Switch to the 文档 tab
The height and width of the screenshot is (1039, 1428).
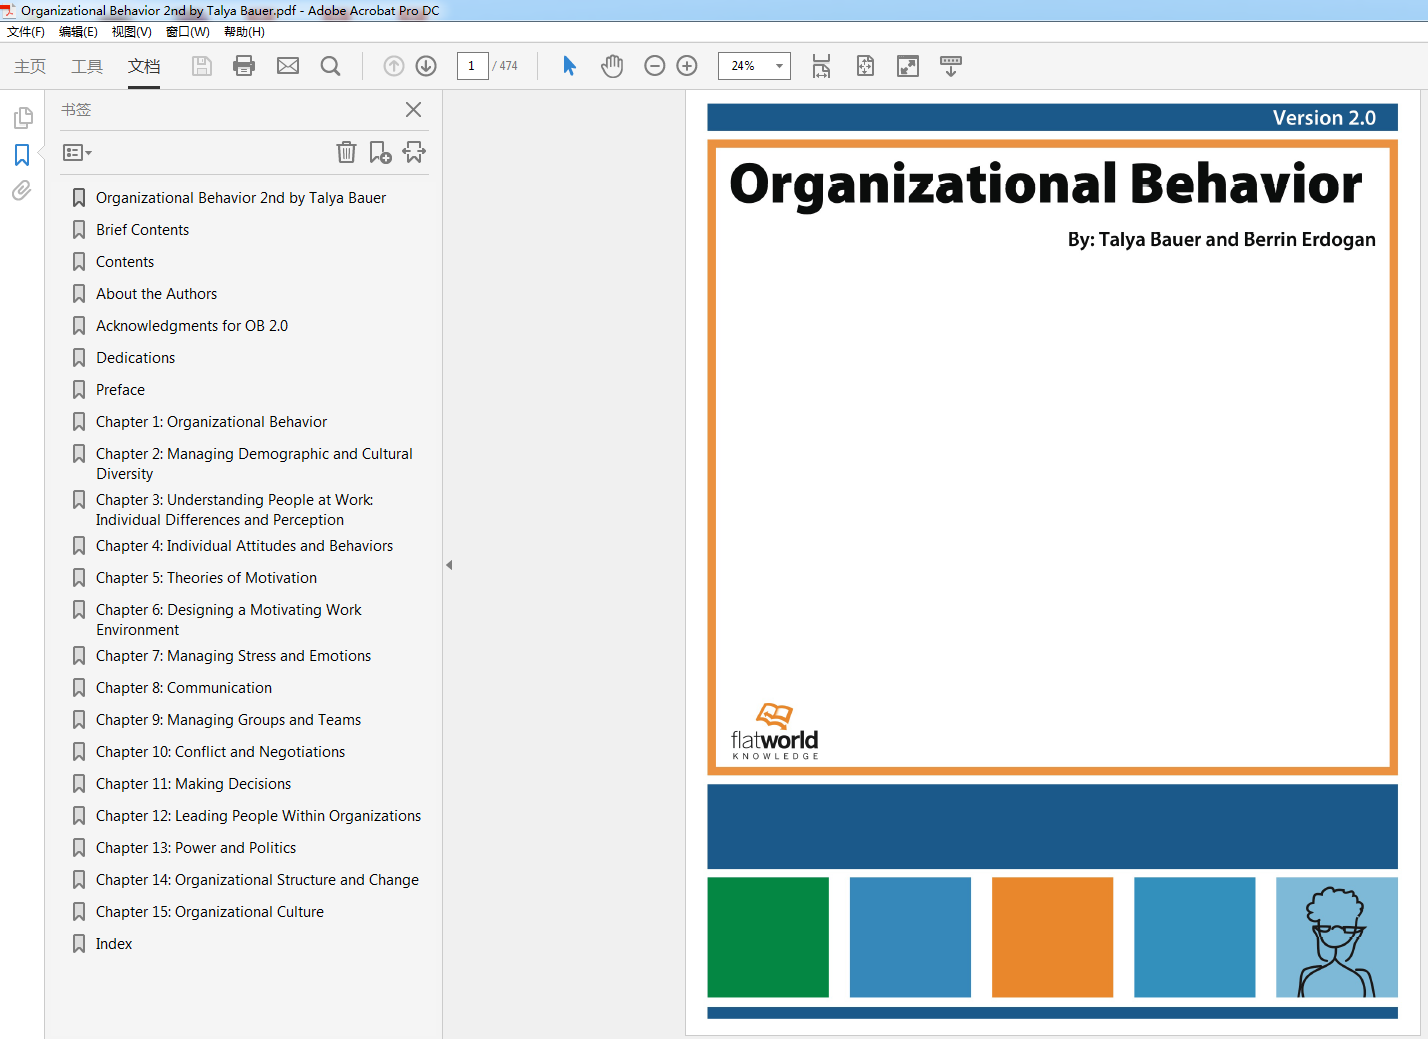(144, 66)
